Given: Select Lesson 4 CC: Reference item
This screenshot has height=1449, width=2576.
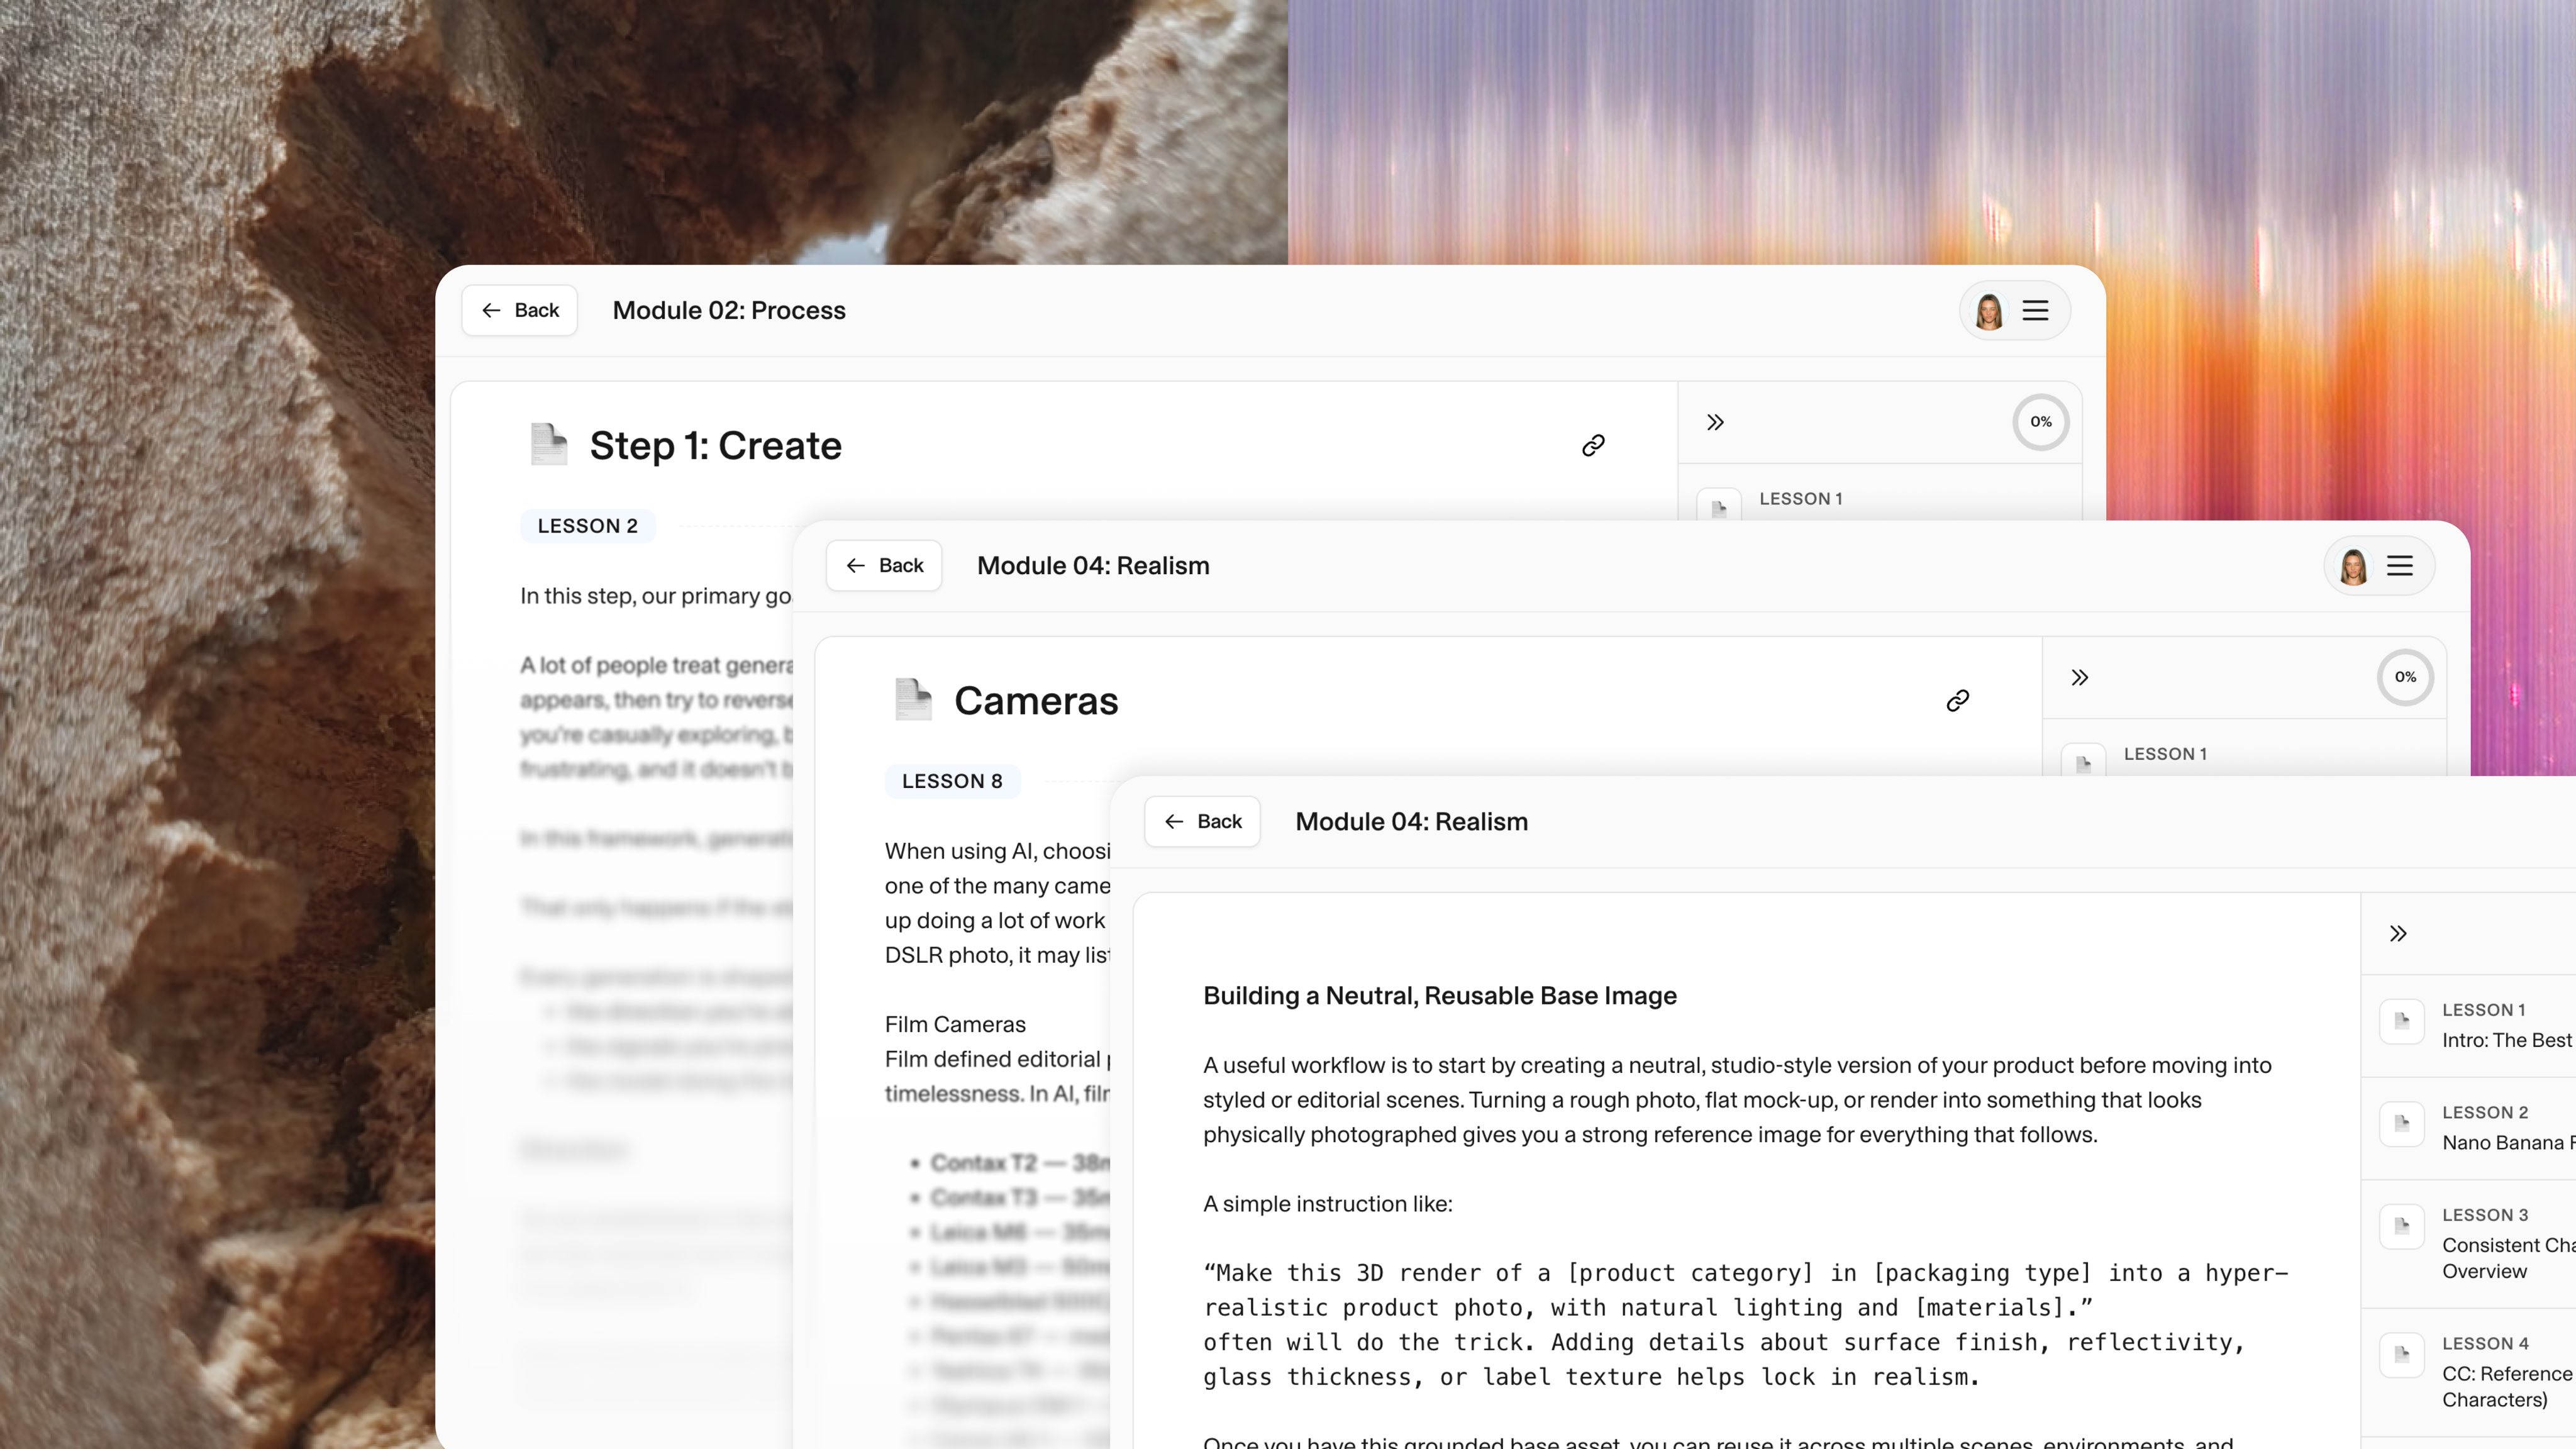Looking at the screenshot, I should [x=2490, y=1372].
